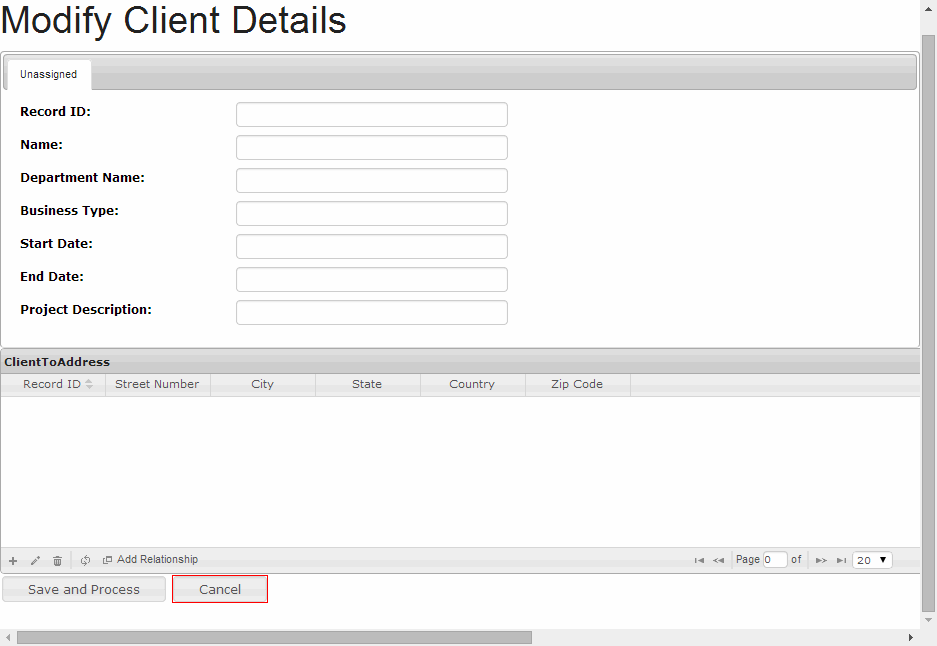
Task: Focus the Project Description input field
Action: (x=372, y=313)
